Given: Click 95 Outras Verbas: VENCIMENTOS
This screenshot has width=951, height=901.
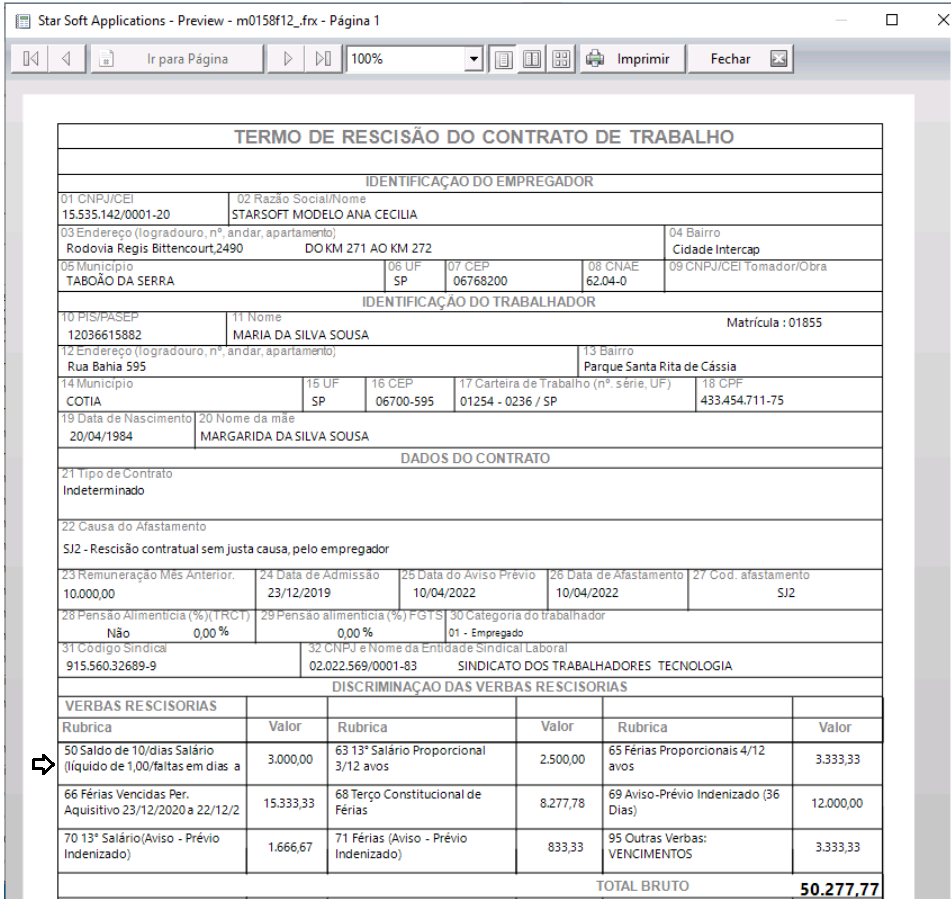Looking at the screenshot, I should point(657,846).
